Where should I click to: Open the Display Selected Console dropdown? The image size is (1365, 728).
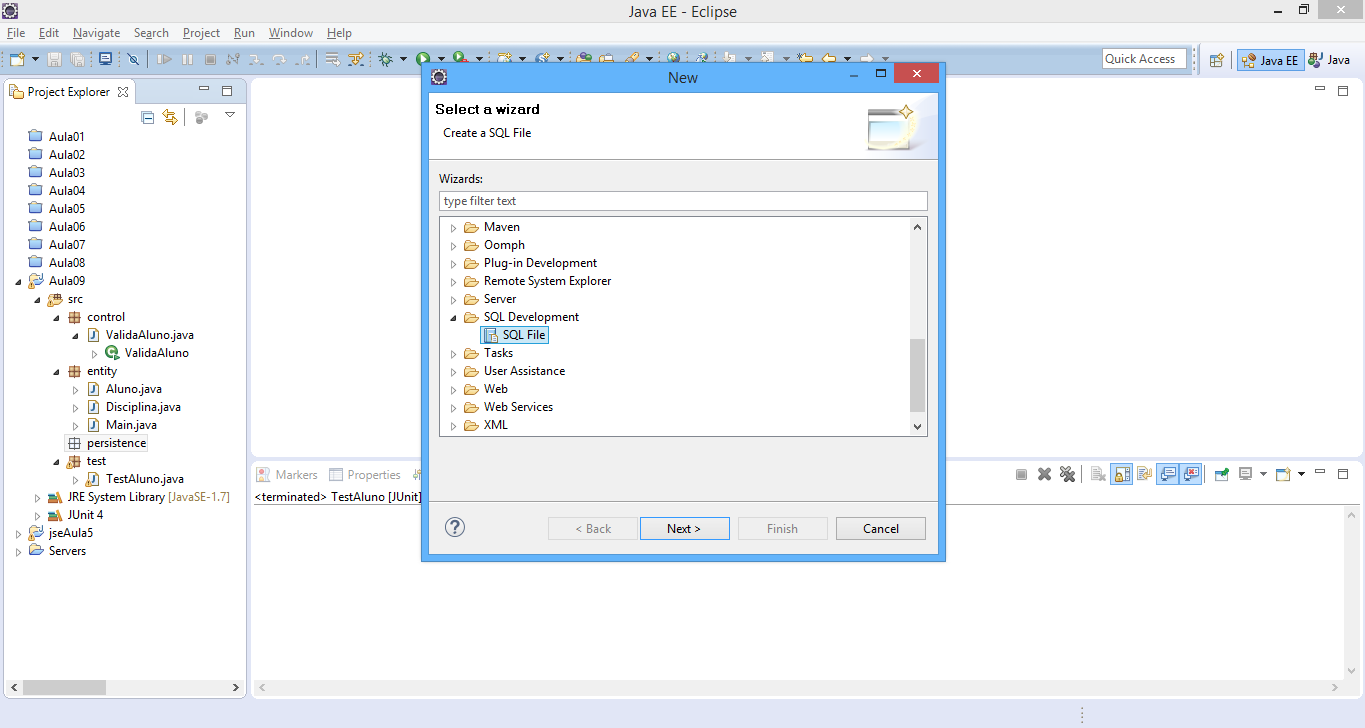pos(1263,474)
